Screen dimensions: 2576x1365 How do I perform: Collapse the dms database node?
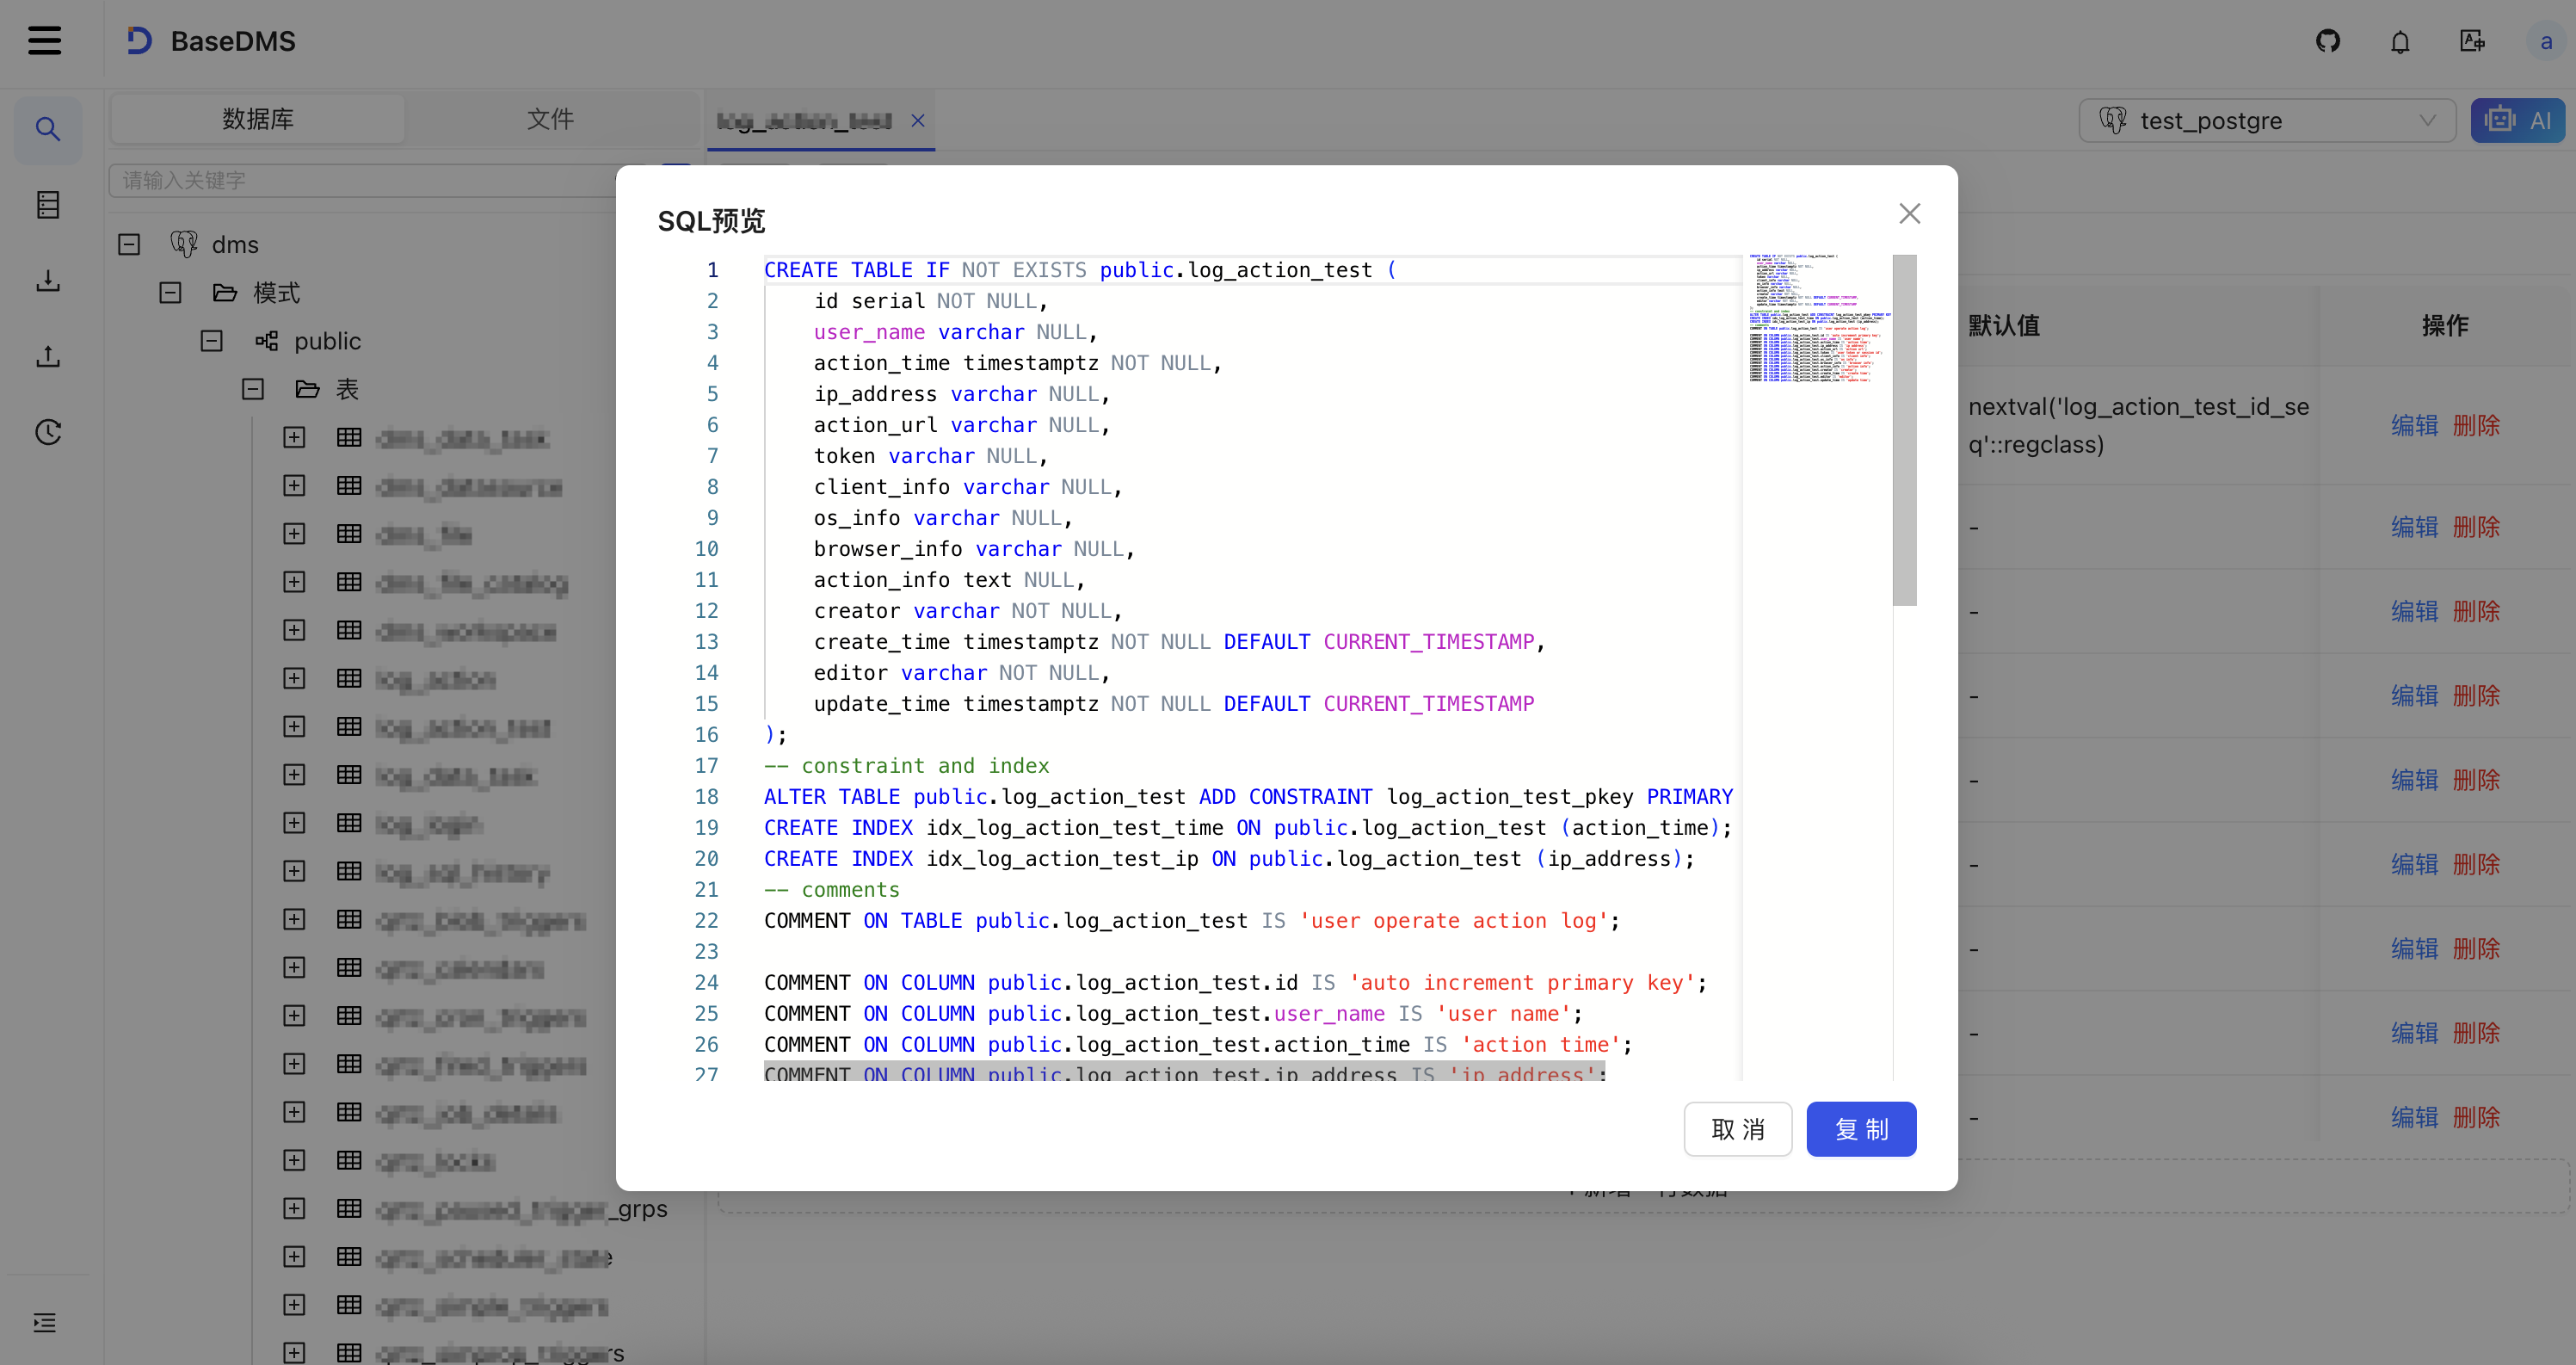click(129, 245)
